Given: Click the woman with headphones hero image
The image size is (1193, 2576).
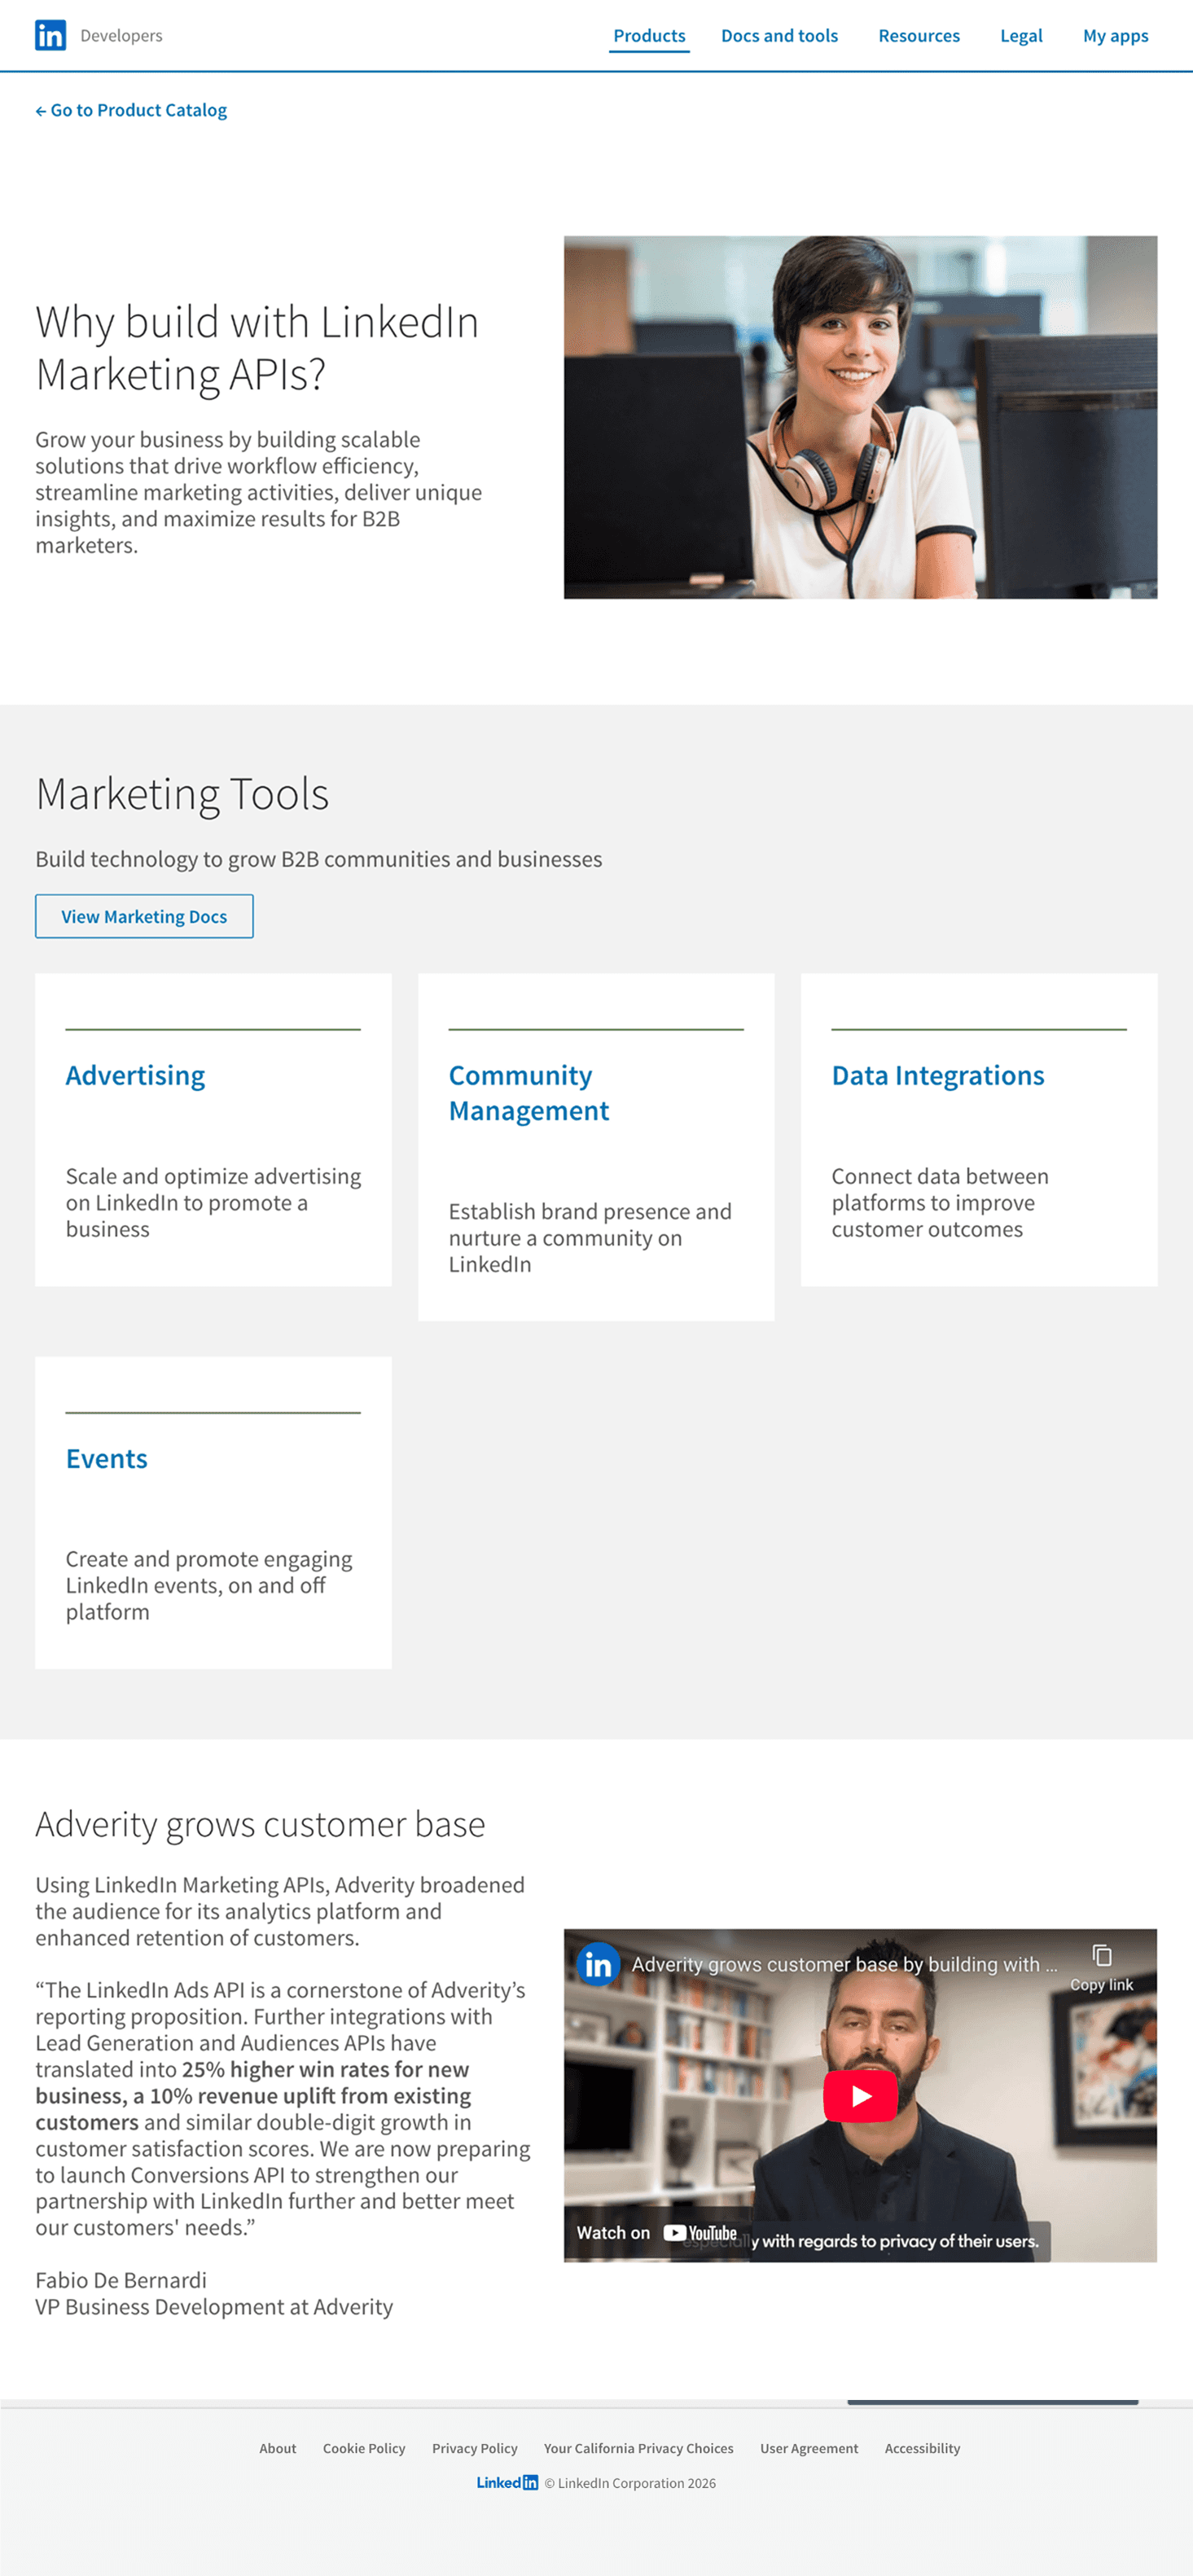Looking at the screenshot, I should [860, 417].
